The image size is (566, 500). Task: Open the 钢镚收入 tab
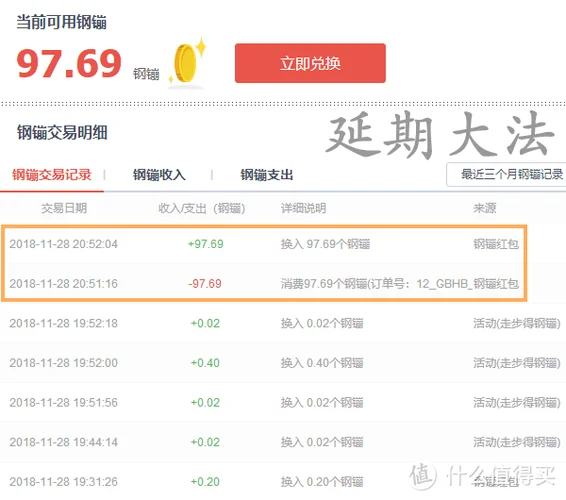(x=159, y=175)
